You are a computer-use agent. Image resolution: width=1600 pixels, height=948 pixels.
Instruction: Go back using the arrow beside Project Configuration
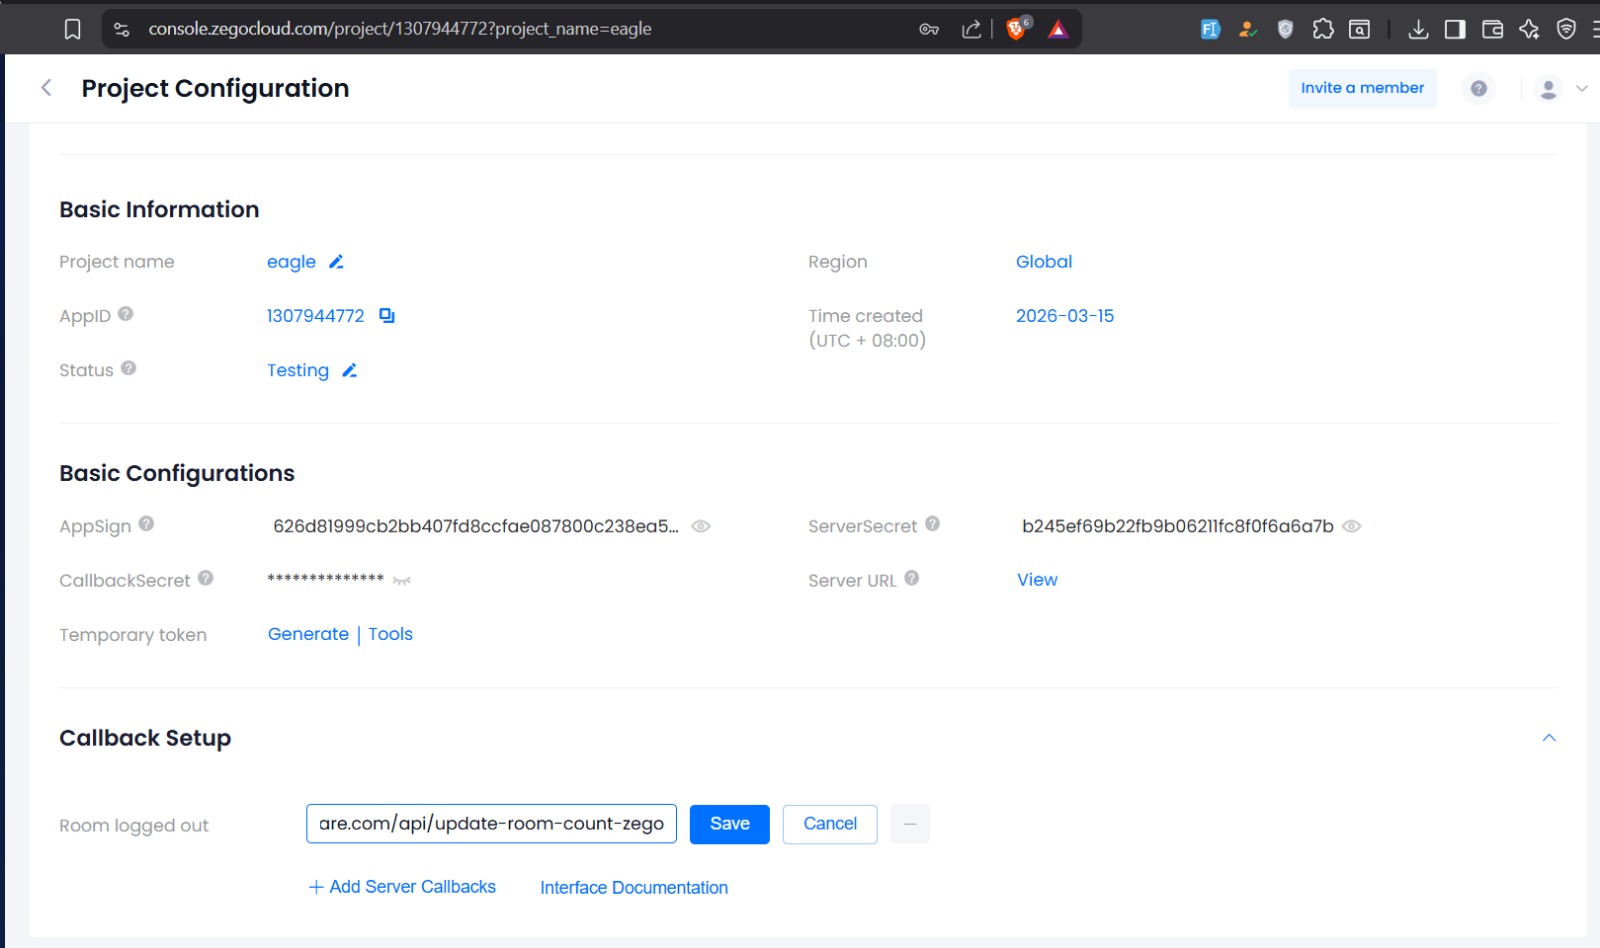click(46, 88)
